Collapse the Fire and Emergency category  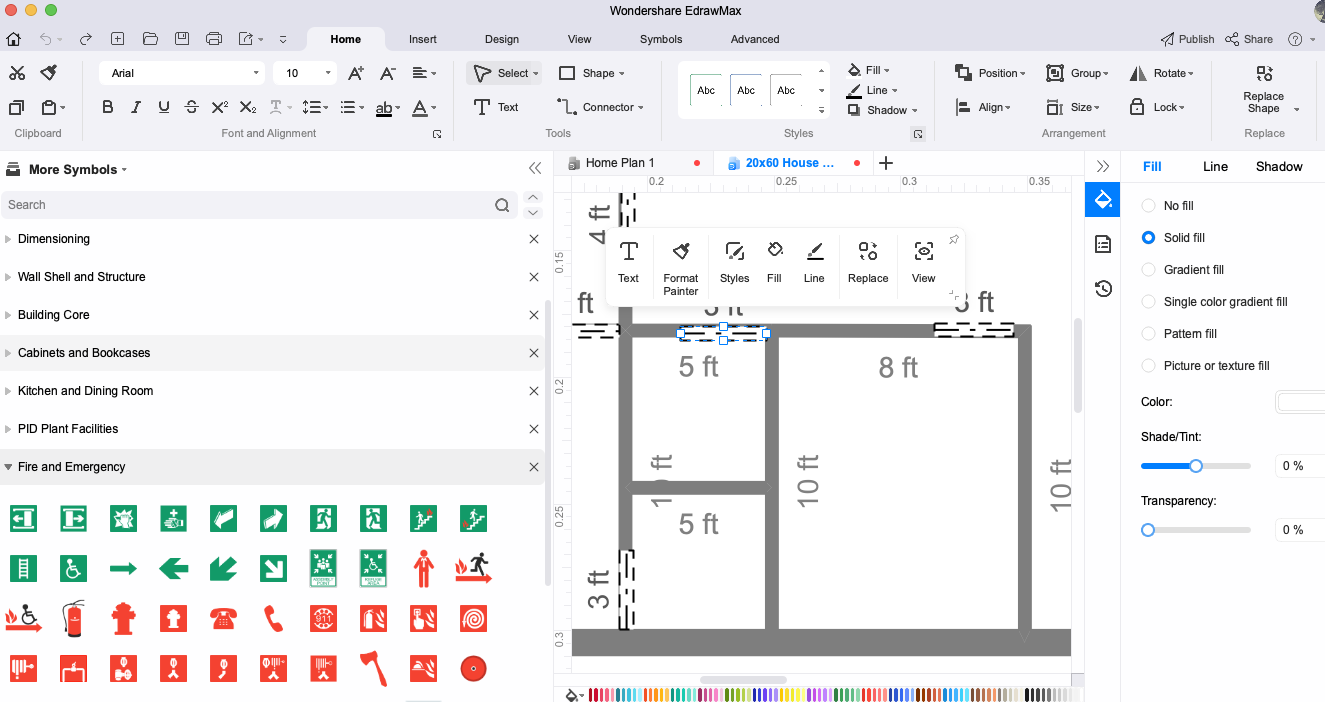pyautogui.click(x=10, y=466)
